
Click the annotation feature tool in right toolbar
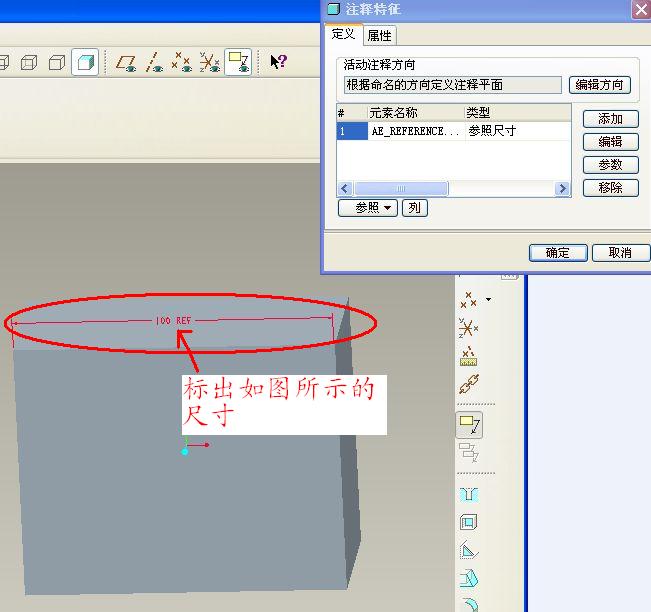pyautogui.click(x=469, y=425)
